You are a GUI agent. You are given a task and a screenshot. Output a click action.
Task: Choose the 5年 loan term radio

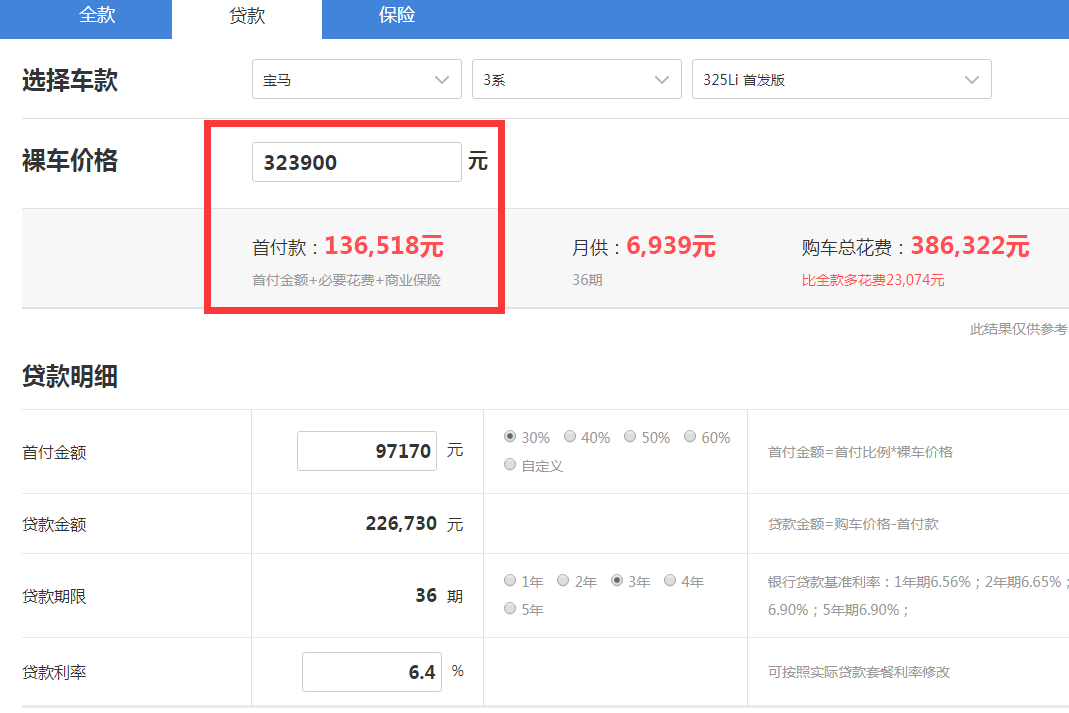[x=510, y=609]
